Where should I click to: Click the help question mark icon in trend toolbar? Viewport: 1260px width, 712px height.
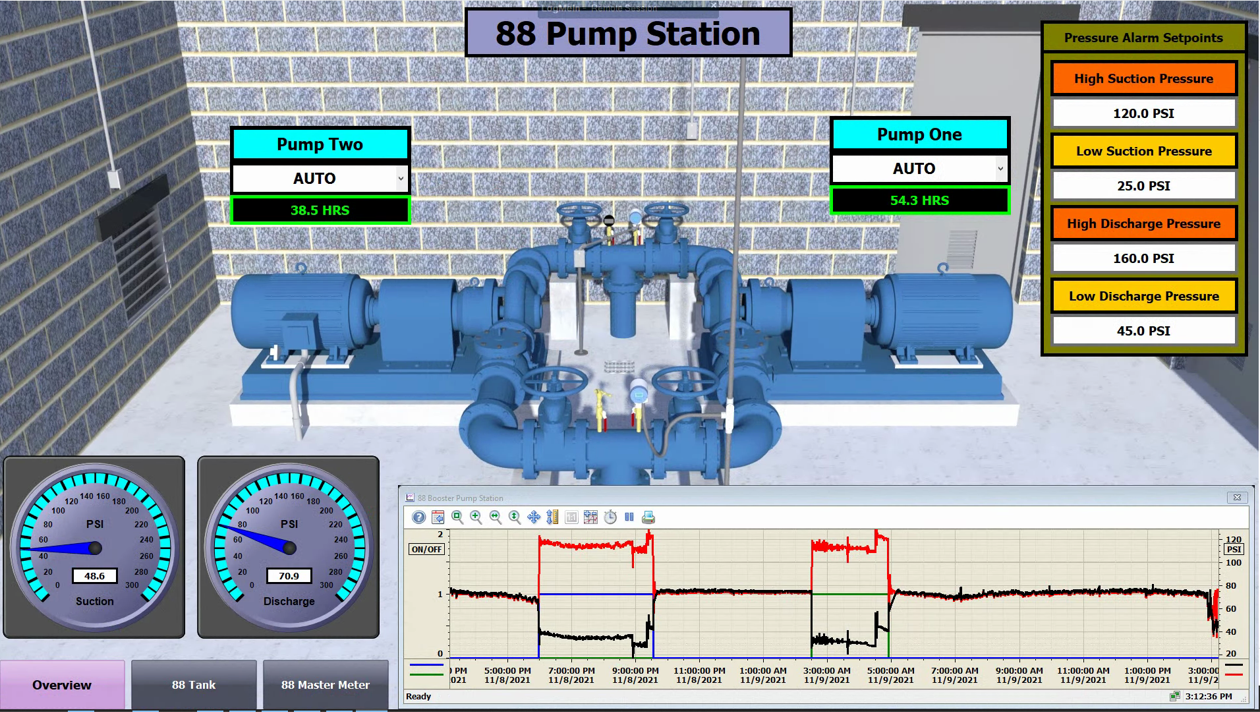(419, 517)
